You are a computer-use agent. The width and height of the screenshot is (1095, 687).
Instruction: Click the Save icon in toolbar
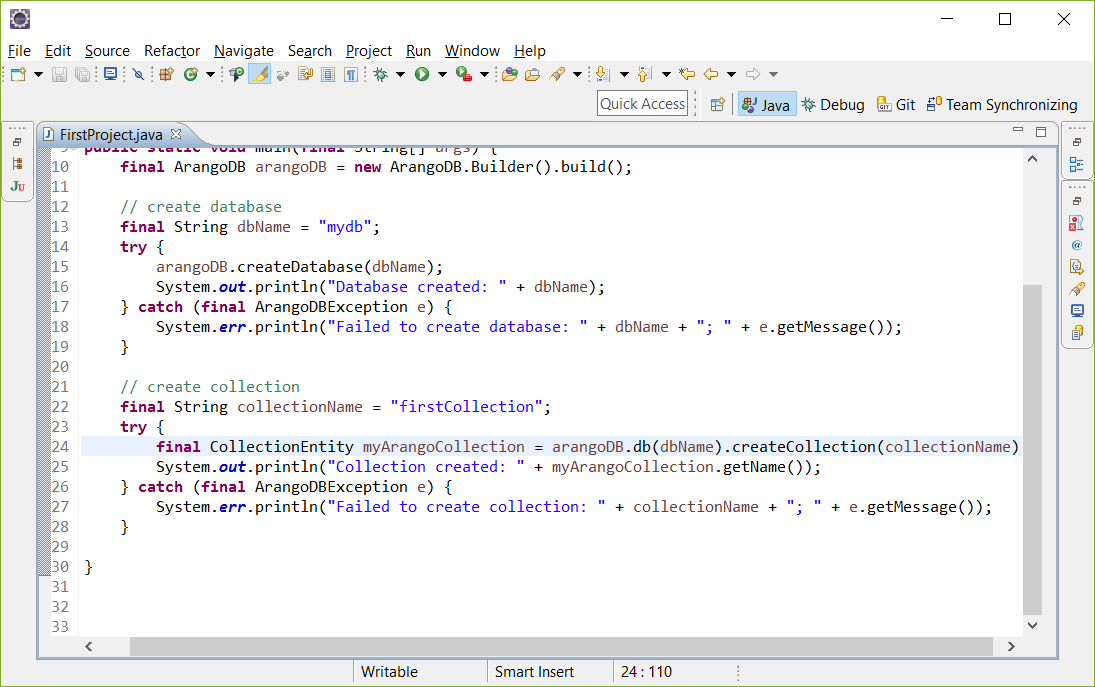click(x=59, y=74)
